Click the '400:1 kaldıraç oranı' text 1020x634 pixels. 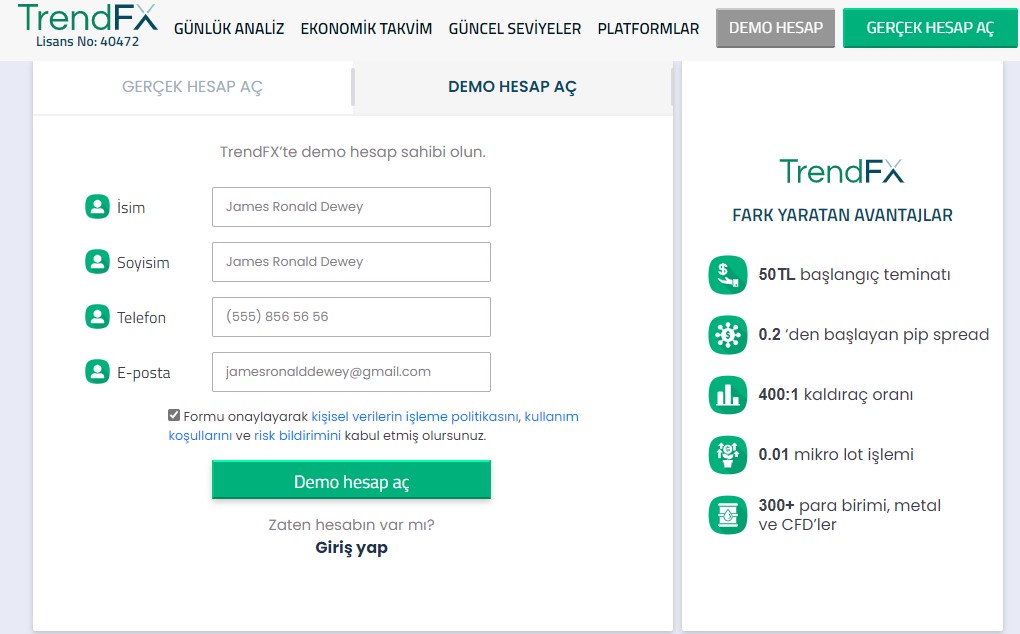[836, 395]
